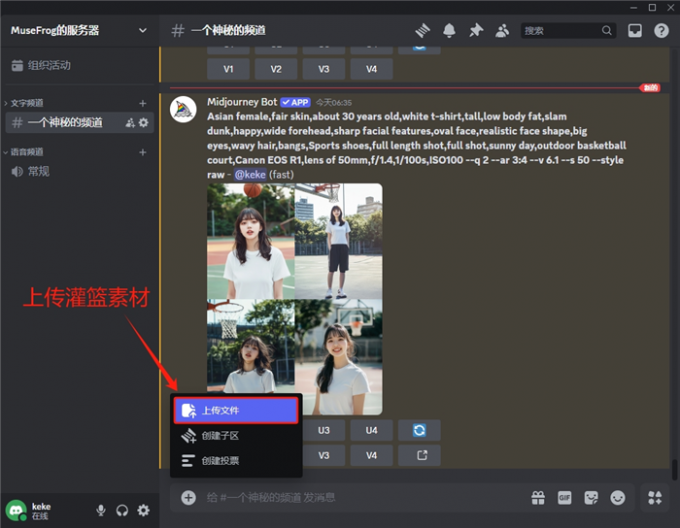
Task: Open generated image grid thumbnail
Action: [294, 299]
